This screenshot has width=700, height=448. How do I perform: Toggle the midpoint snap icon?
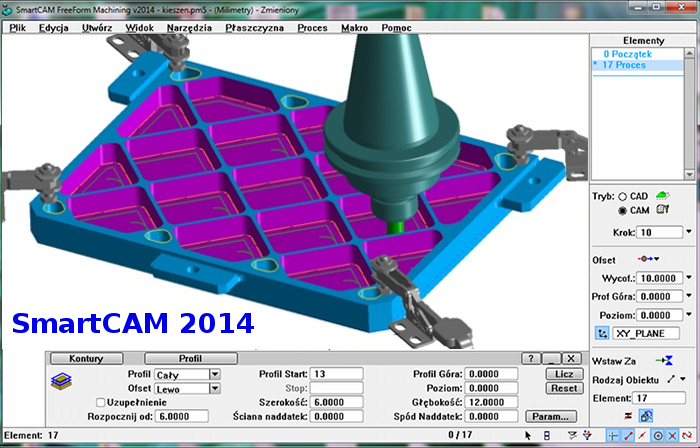[642, 435]
